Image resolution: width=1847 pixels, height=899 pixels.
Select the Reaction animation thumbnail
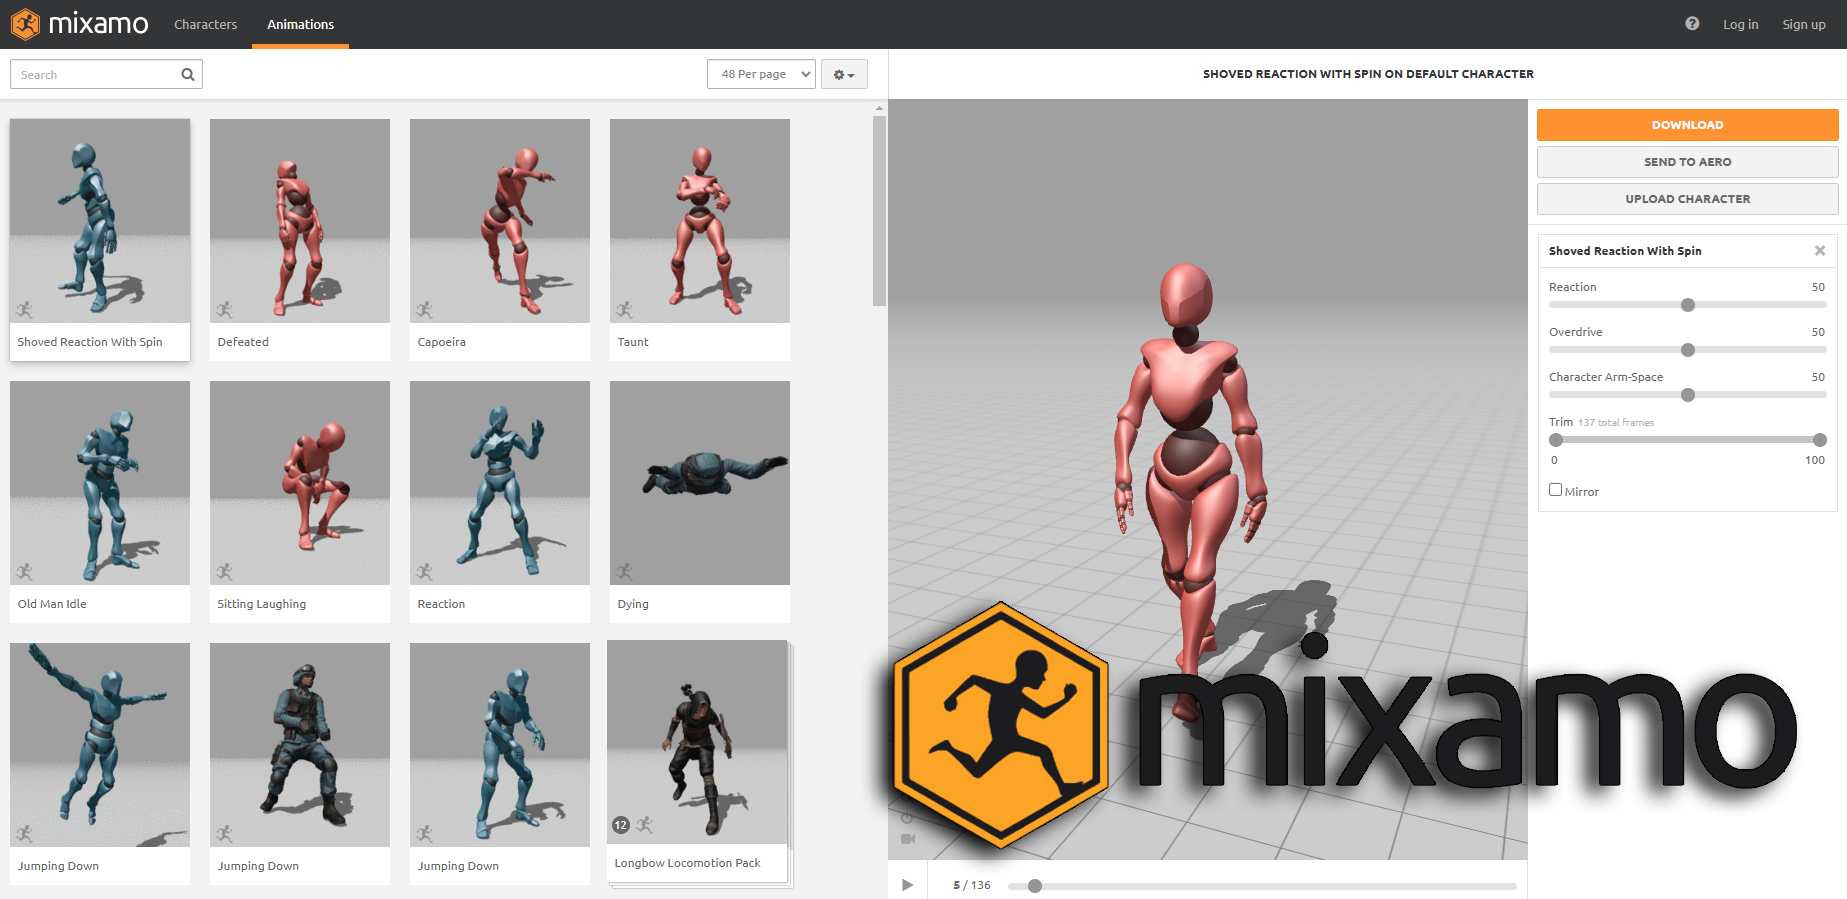pyautogui.click(x=500, y=483)
